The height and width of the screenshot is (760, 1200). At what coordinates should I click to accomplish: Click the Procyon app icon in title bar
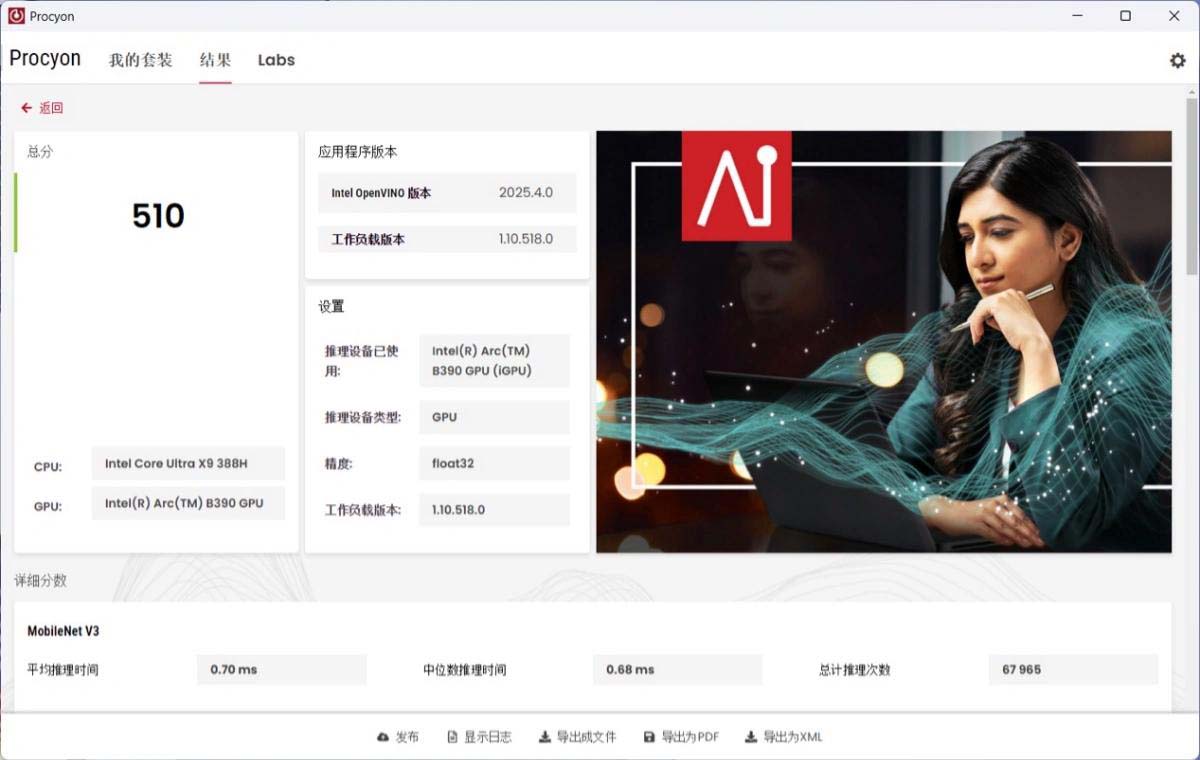[16, 16]
